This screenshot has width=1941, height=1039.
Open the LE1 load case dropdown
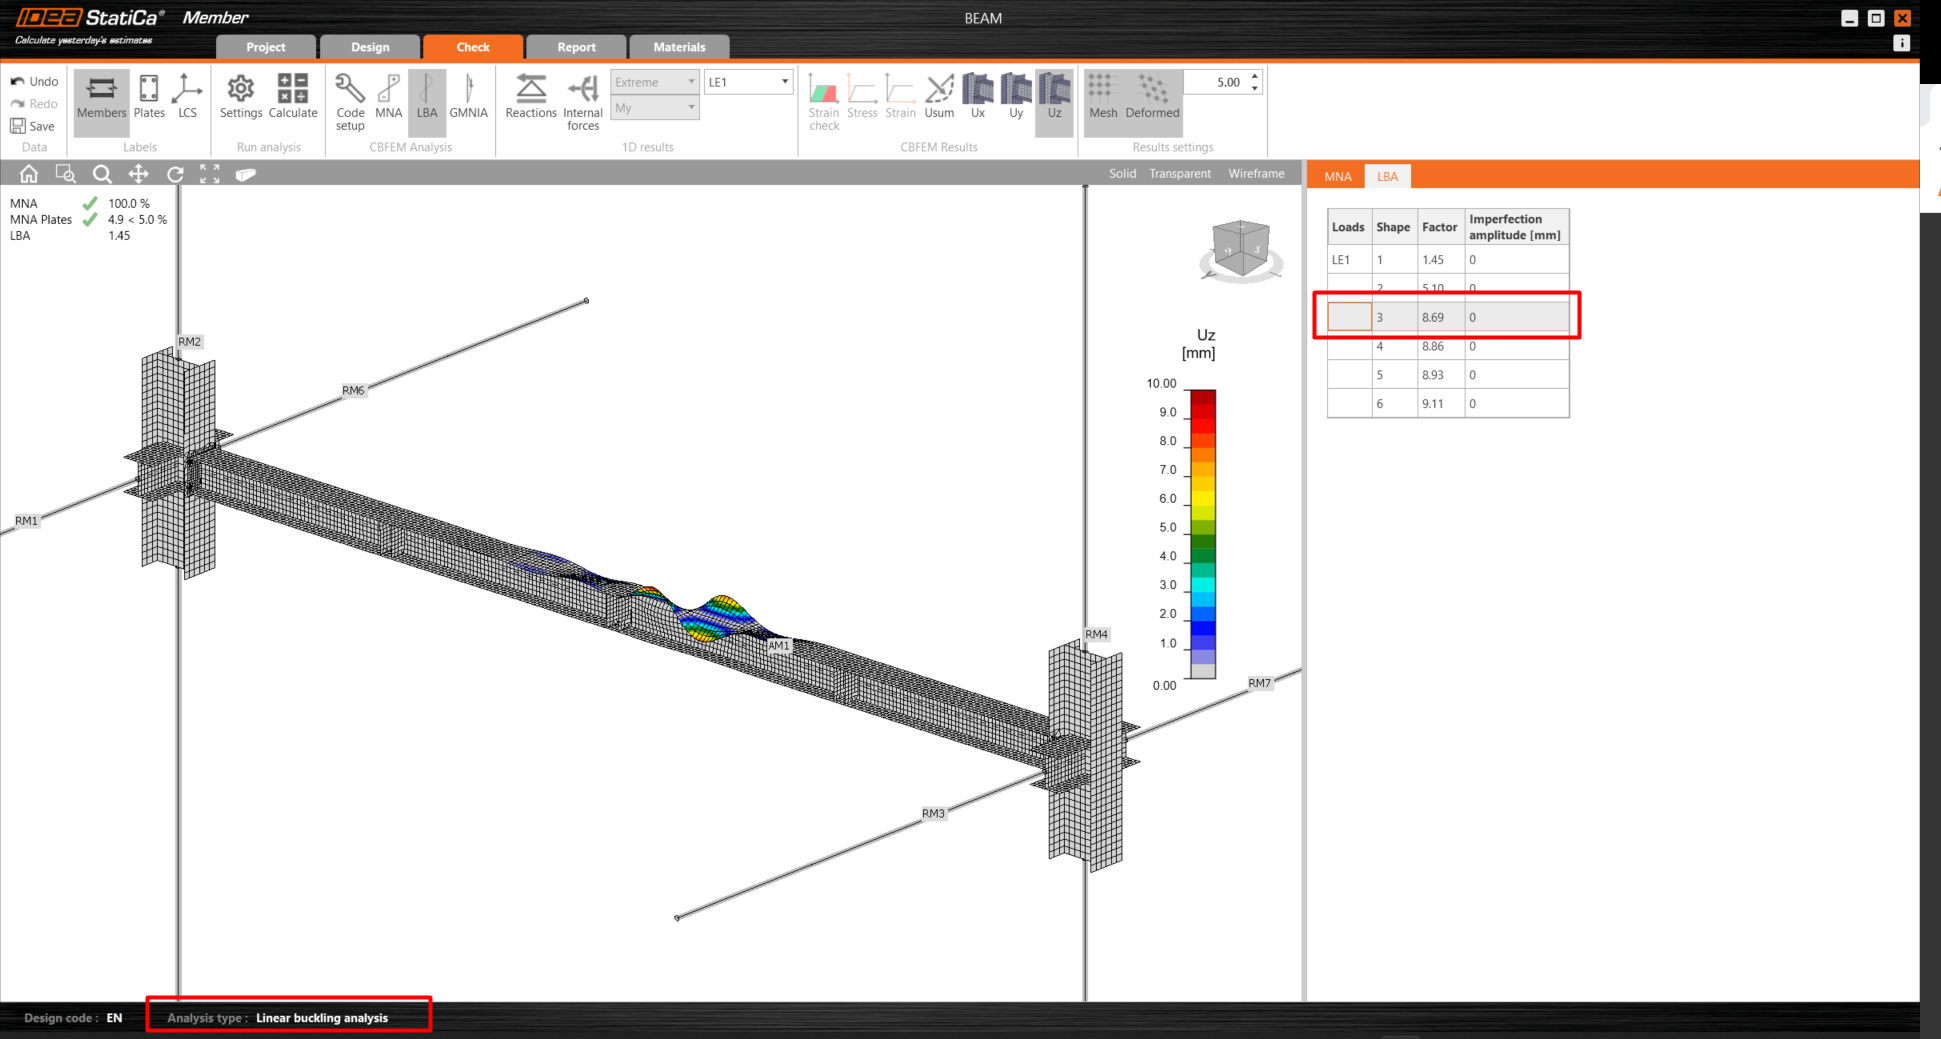[749, 82]
